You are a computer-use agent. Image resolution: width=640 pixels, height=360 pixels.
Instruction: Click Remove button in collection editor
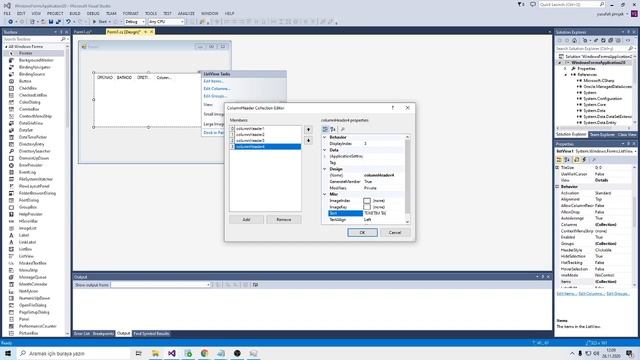tap(284, 220)
